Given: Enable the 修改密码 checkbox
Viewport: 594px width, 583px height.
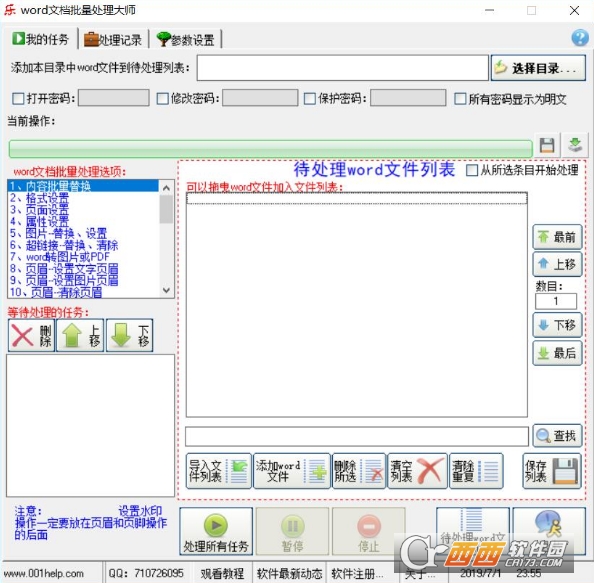Looking at the screenshot, I should click(163, 99).
